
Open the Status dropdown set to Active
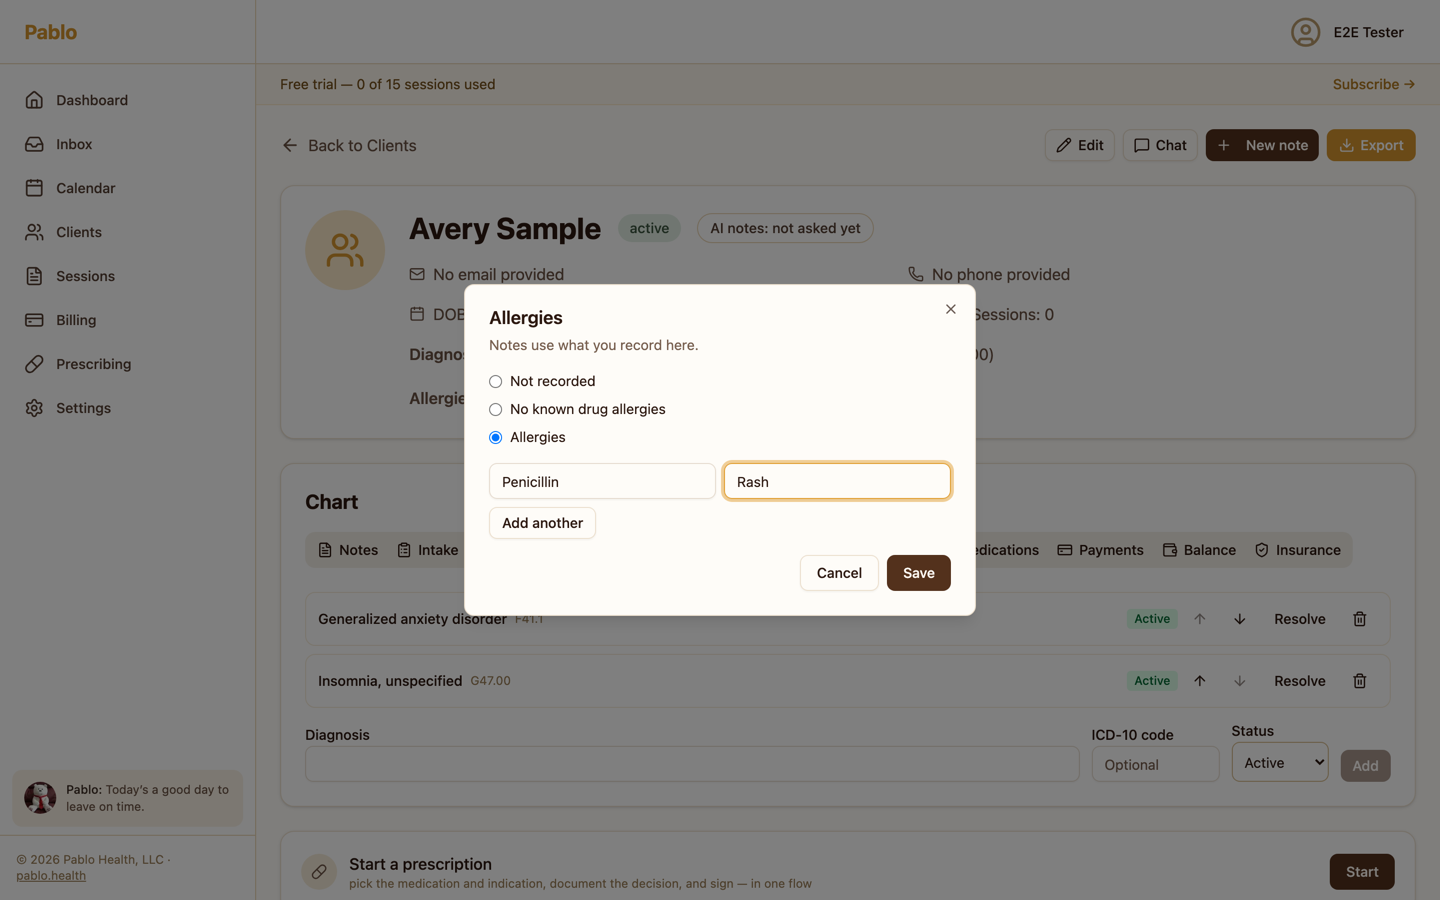pos(1280,762)
